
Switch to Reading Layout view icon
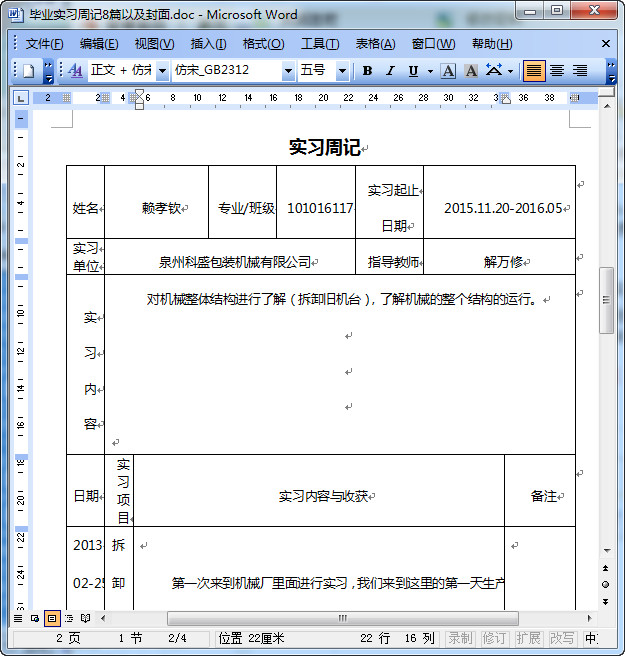coord(85,618)
